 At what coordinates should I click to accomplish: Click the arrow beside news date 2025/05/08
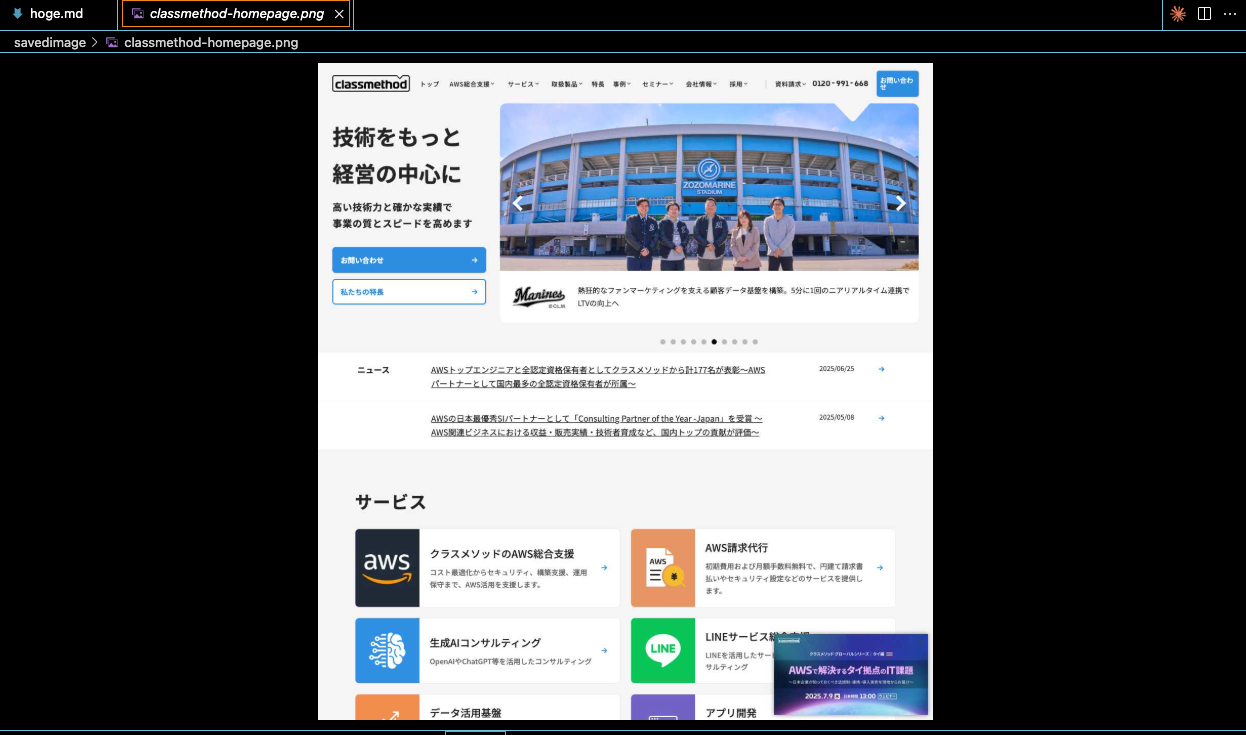881,418
